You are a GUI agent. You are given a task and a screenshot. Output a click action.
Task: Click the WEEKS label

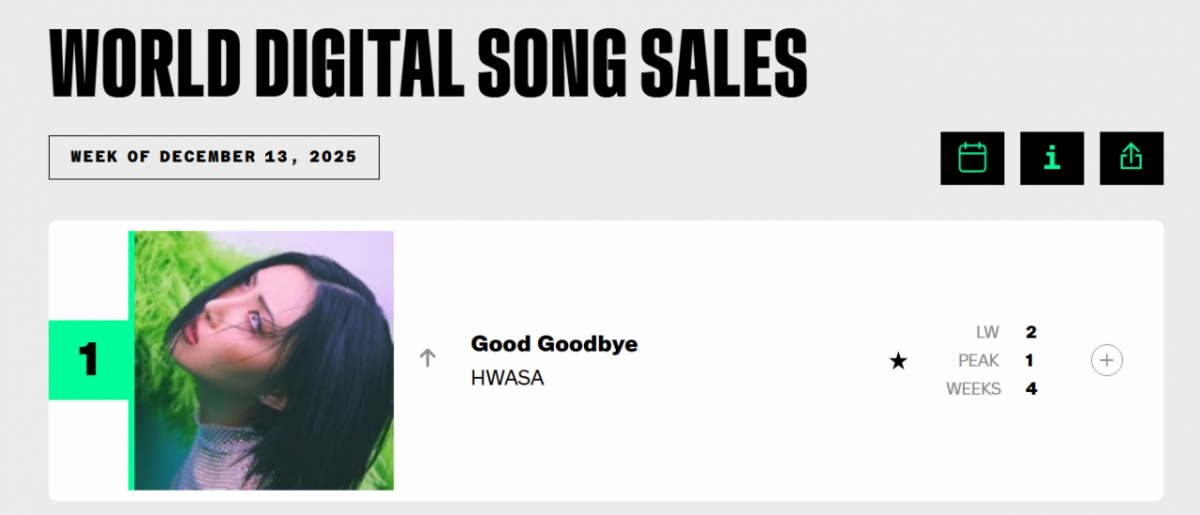[973, 388]
